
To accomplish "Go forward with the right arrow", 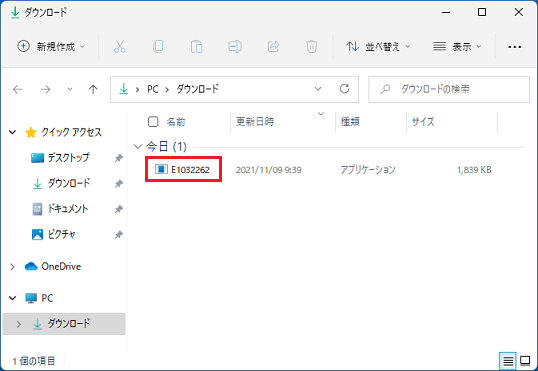I will 45,90.
